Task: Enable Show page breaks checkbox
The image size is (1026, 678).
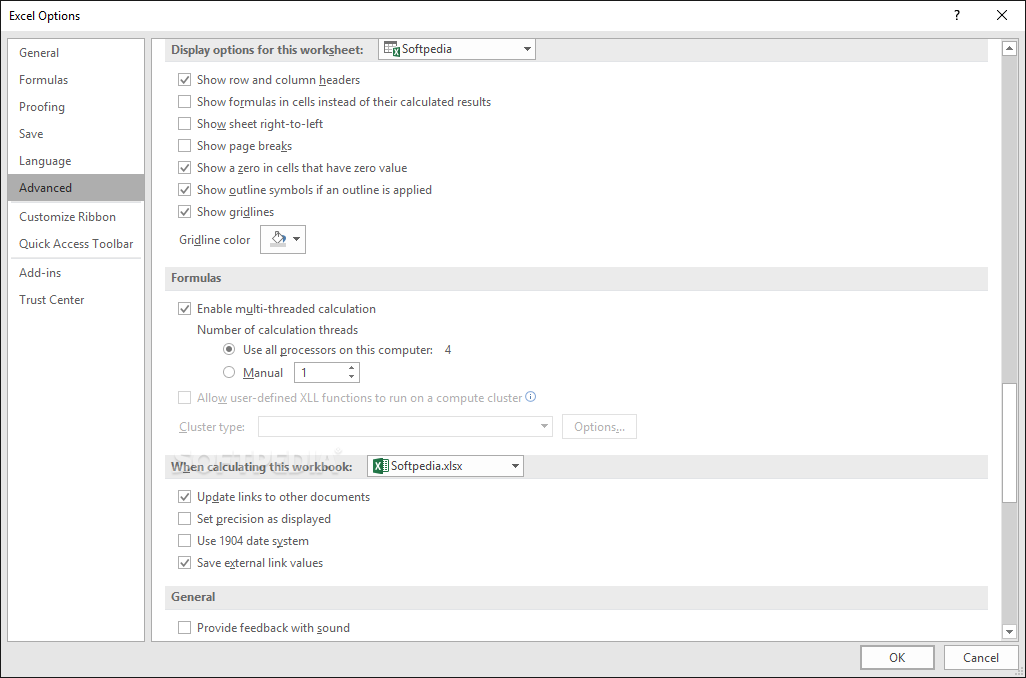Action: click(184, 146)
